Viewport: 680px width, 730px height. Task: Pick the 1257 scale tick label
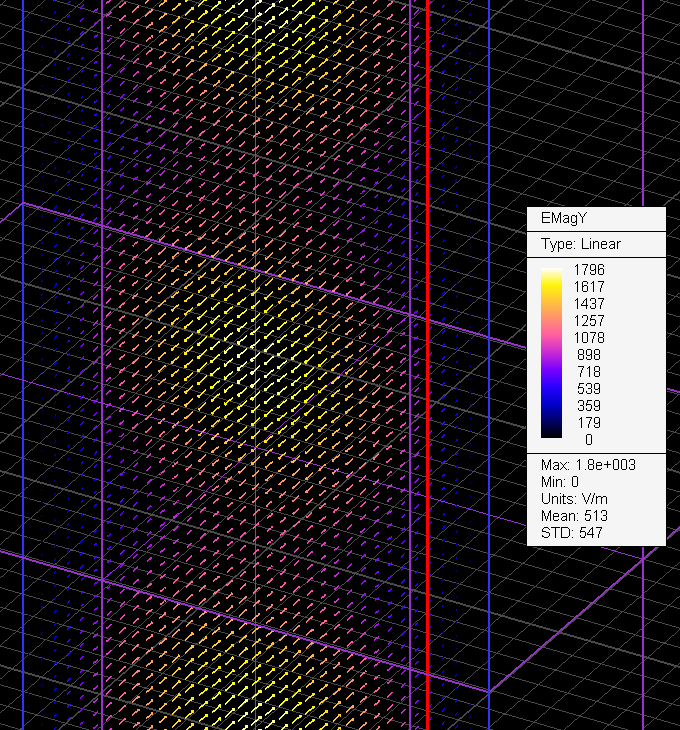pos(589,320)
